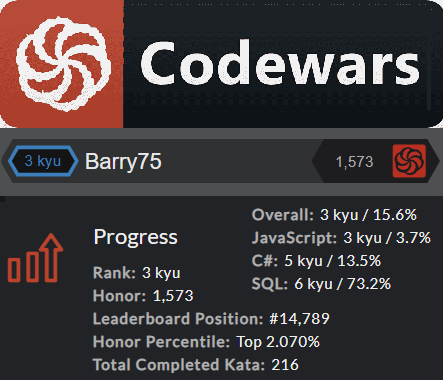Click the SQL 6 kyu / 73.2% stat
This screenshot has height=380, width=443.
[x=321, y=284]
